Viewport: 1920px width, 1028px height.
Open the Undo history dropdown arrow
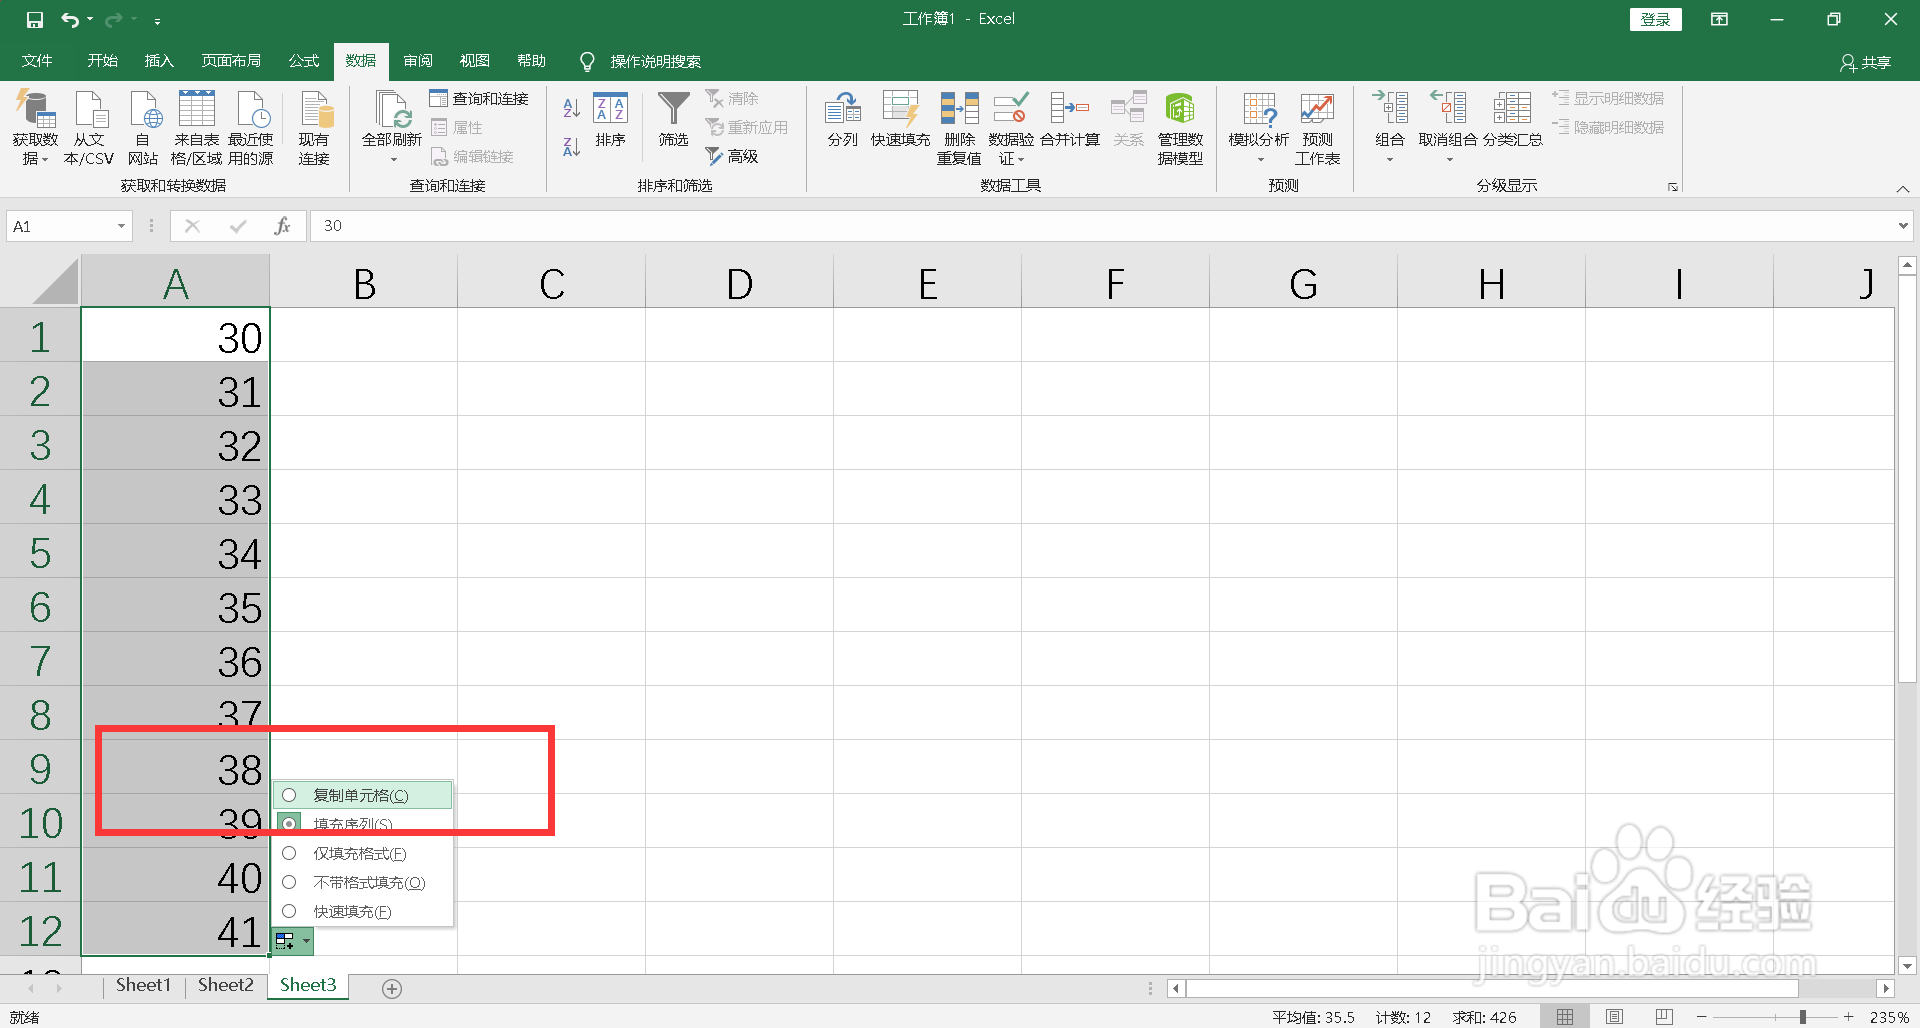click(x=90, y=20)
